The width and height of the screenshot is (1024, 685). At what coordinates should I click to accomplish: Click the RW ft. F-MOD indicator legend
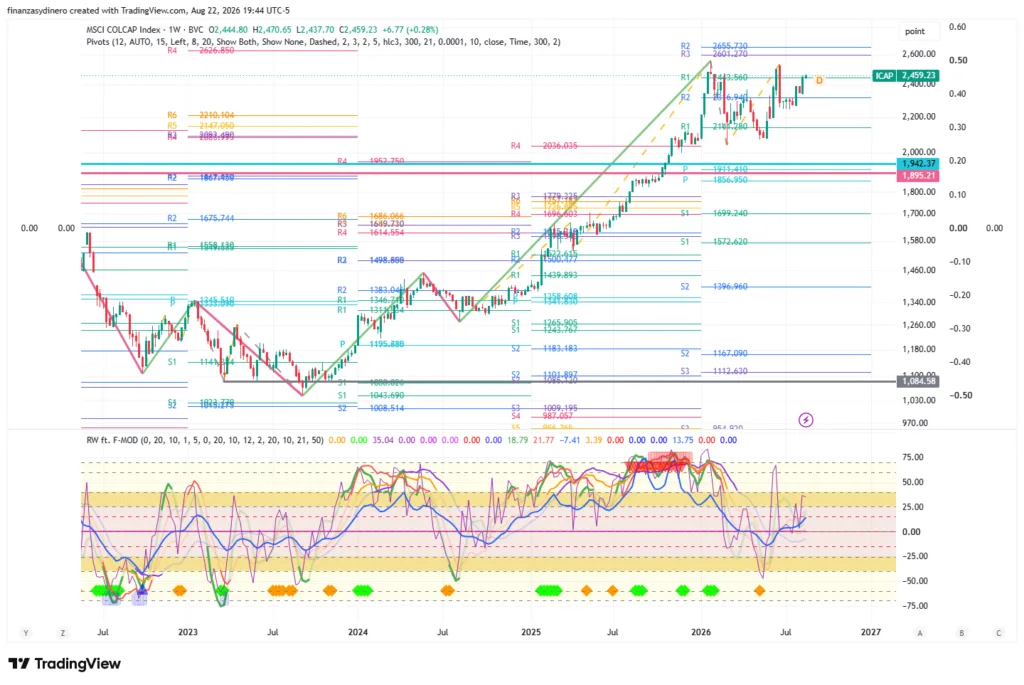pyautogui.click(x=204, y=440)
